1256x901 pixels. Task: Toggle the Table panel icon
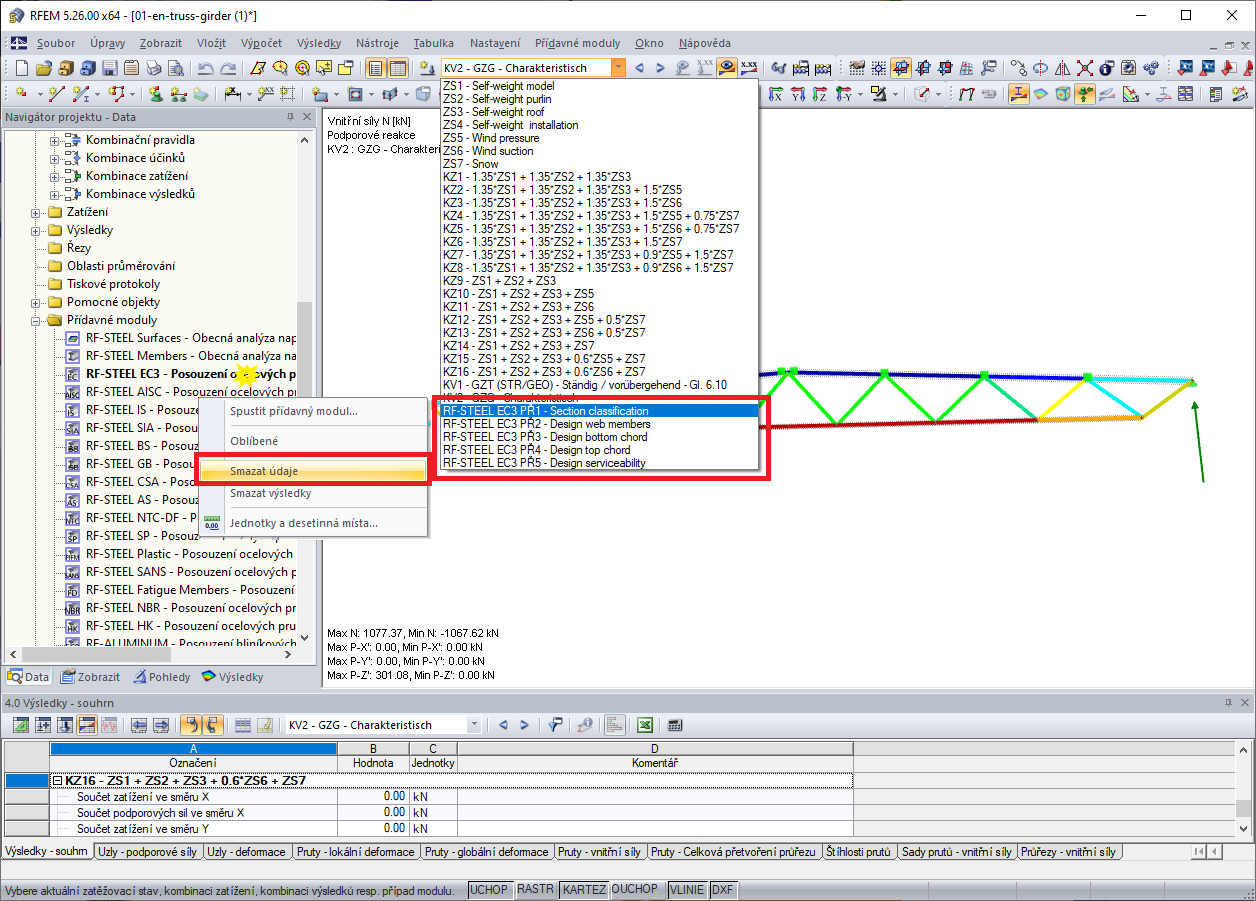coord(398,68)
